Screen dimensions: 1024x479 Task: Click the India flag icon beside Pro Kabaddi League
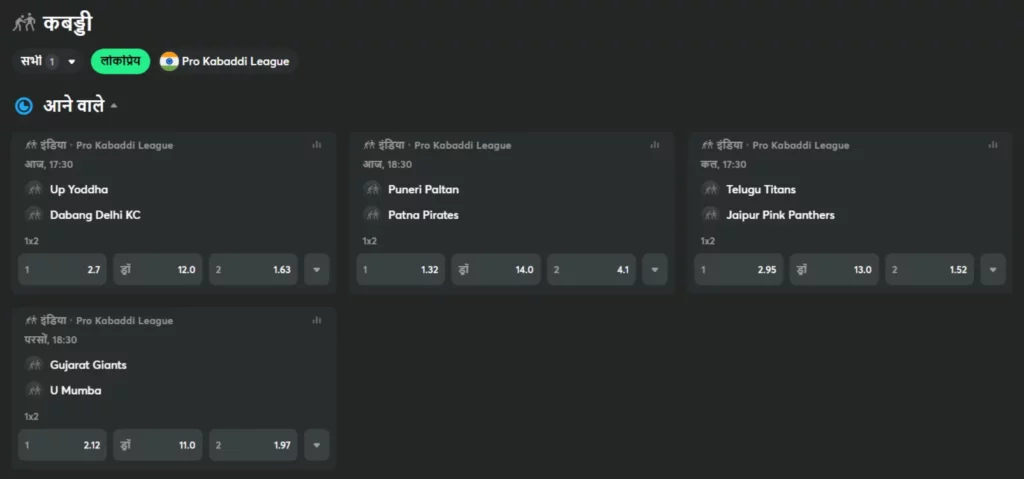click(x=169, y=62)
